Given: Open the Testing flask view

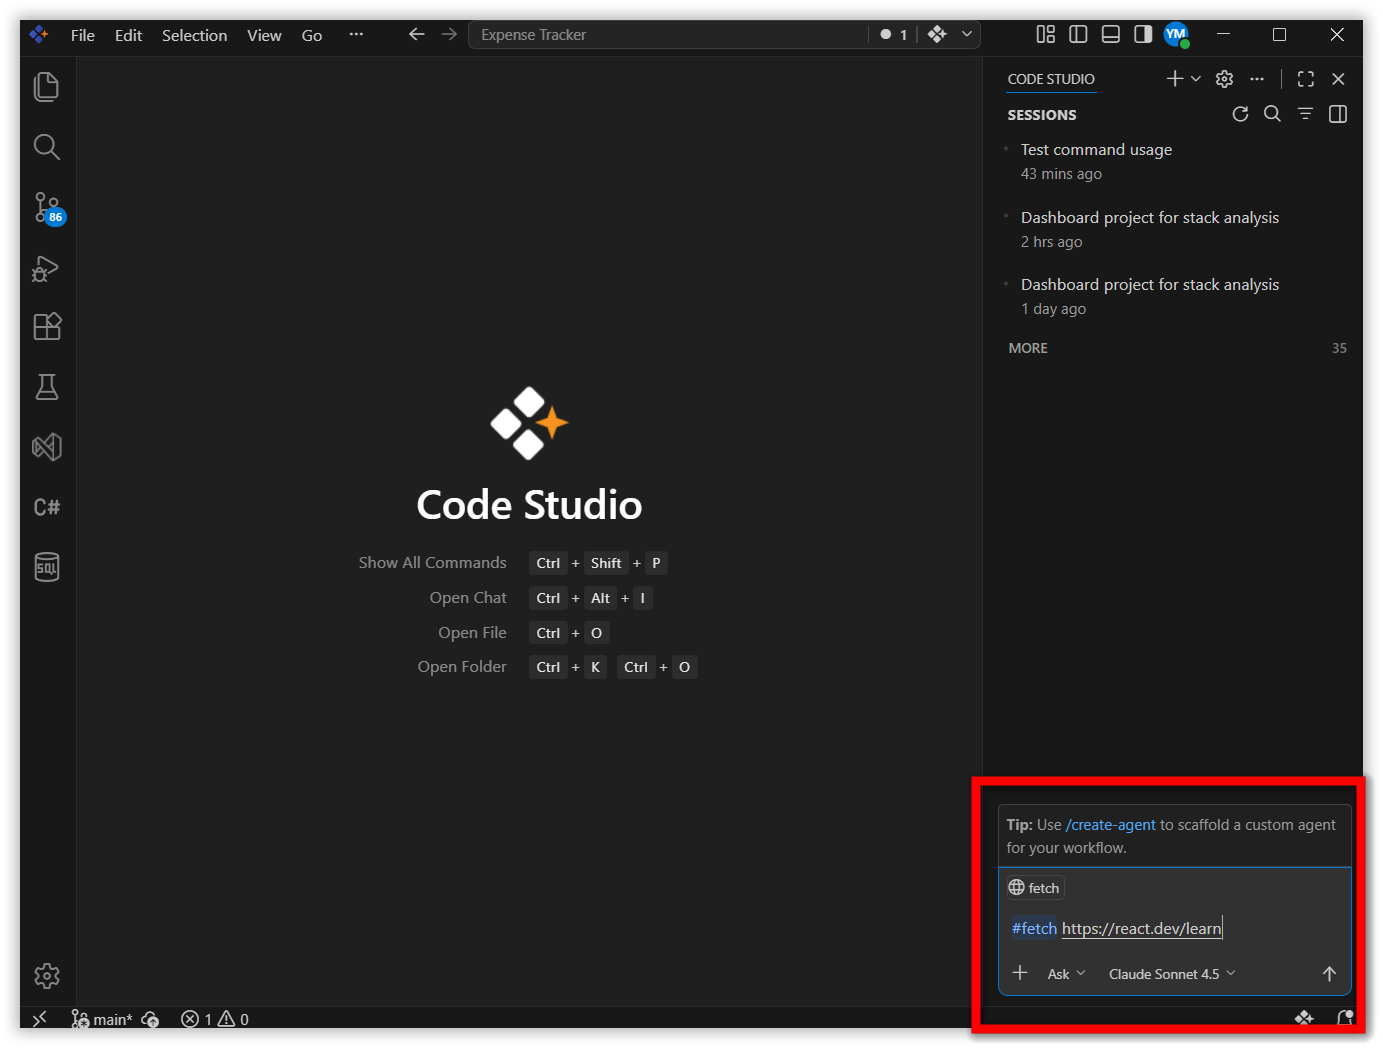Looking at the screenshot, I should tap(46, 387).
